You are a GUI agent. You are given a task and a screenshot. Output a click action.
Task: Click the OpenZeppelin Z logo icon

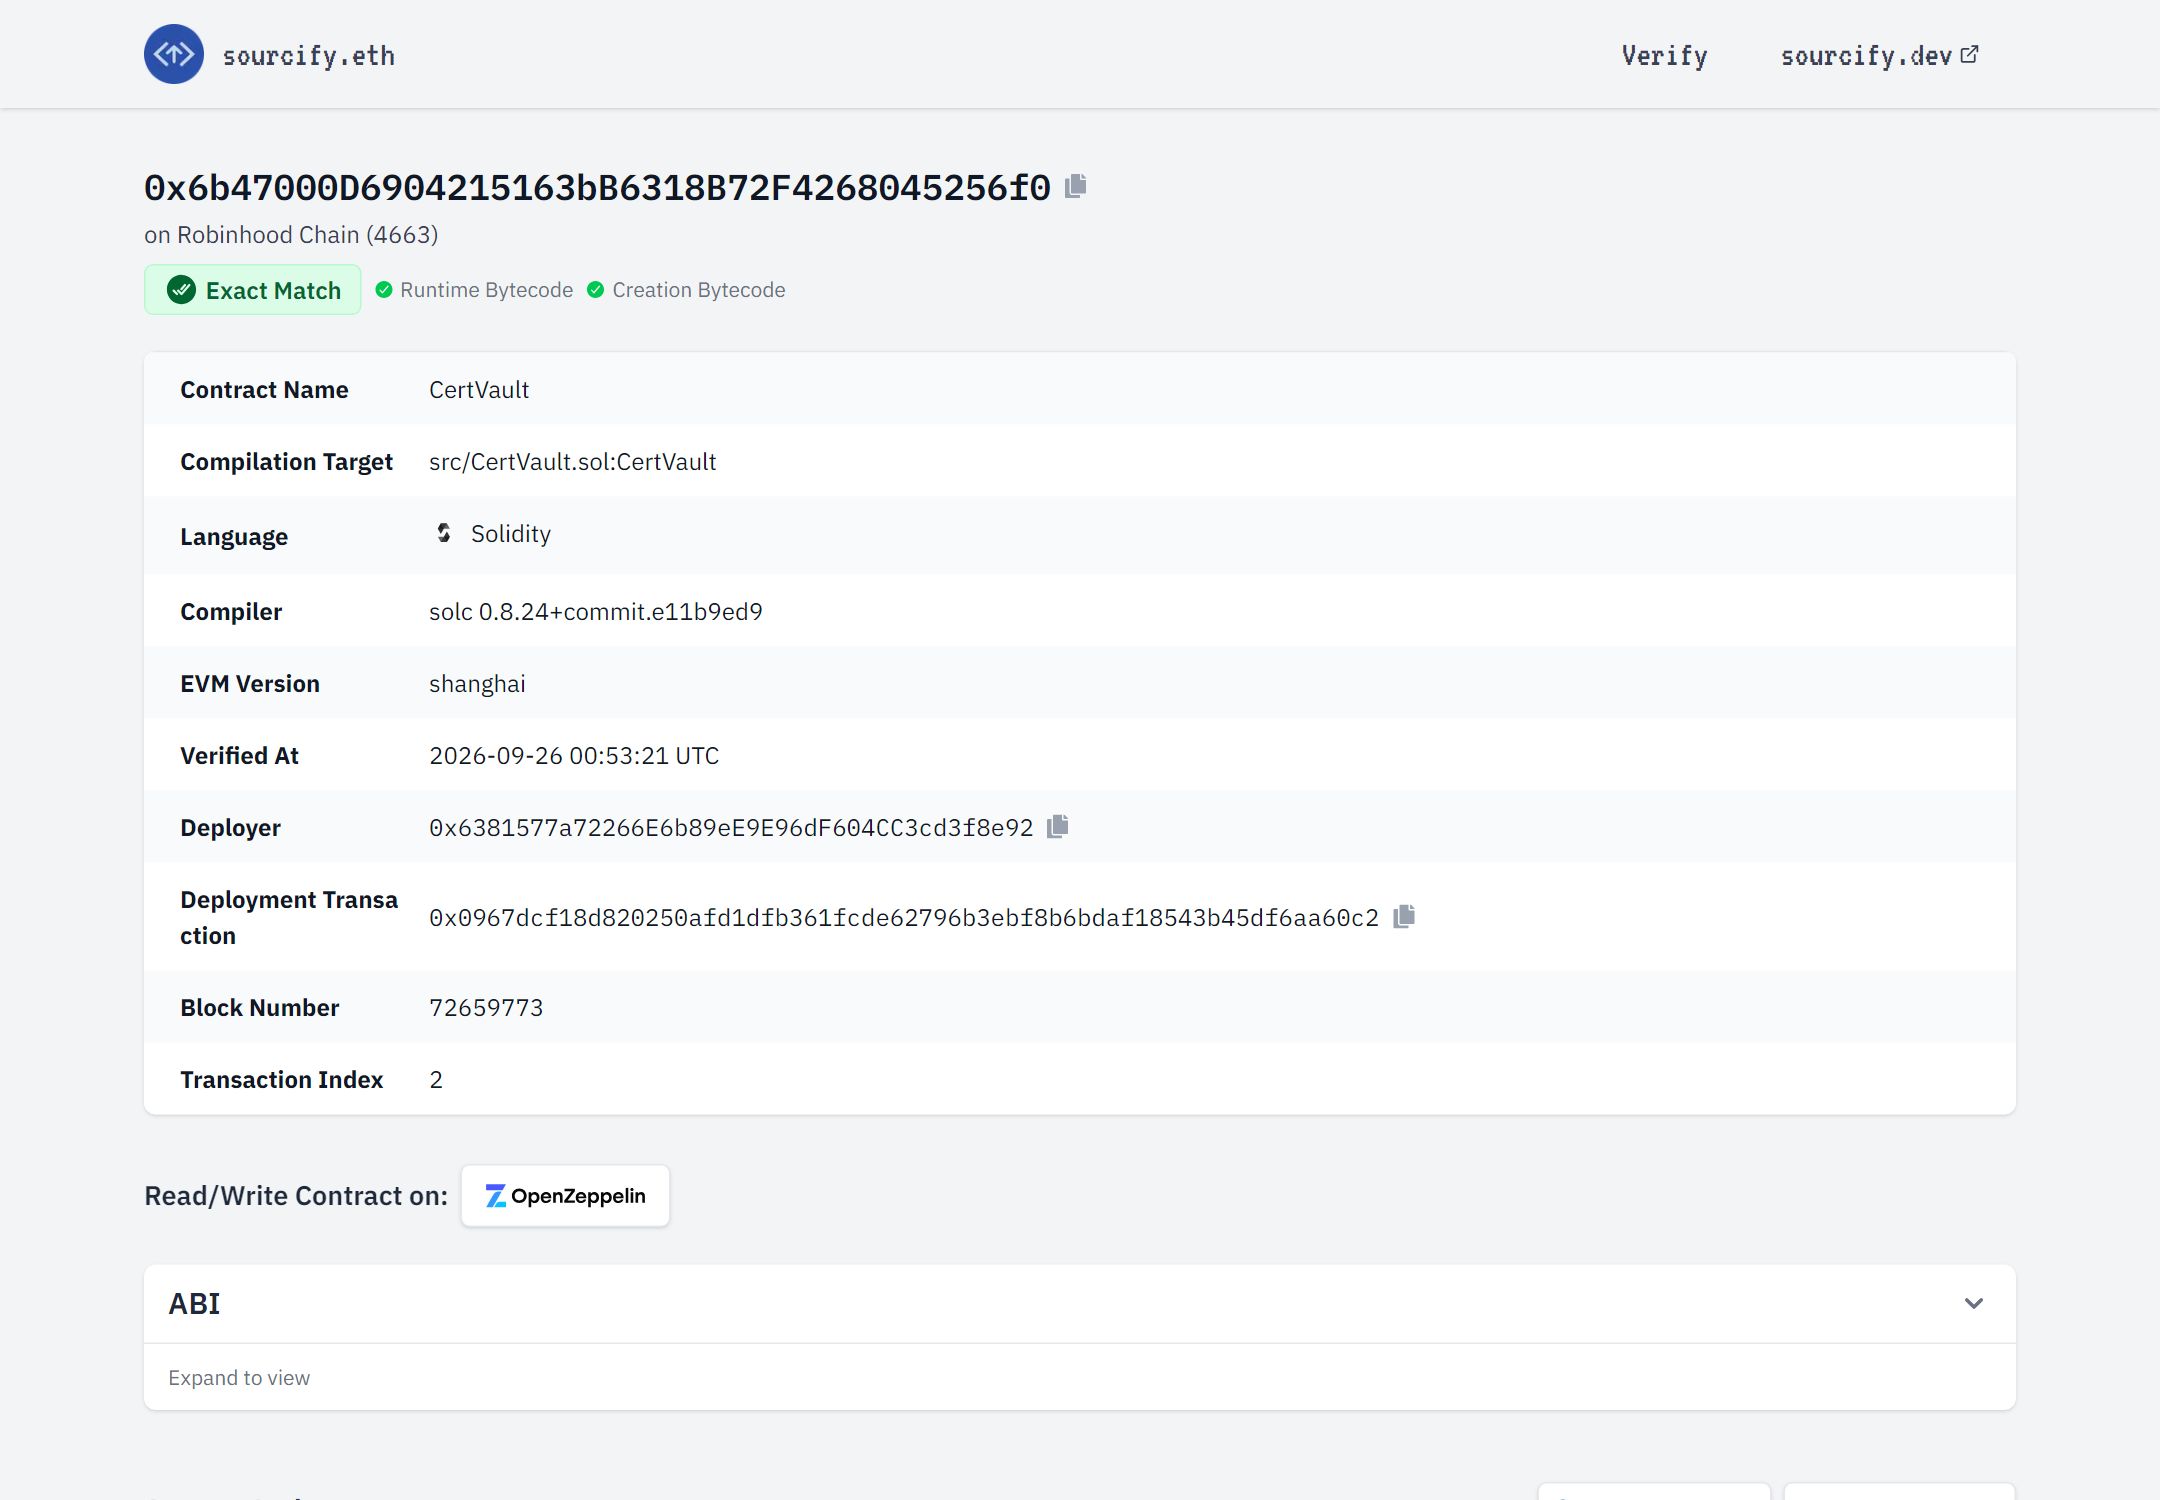tap(495, 1196)
